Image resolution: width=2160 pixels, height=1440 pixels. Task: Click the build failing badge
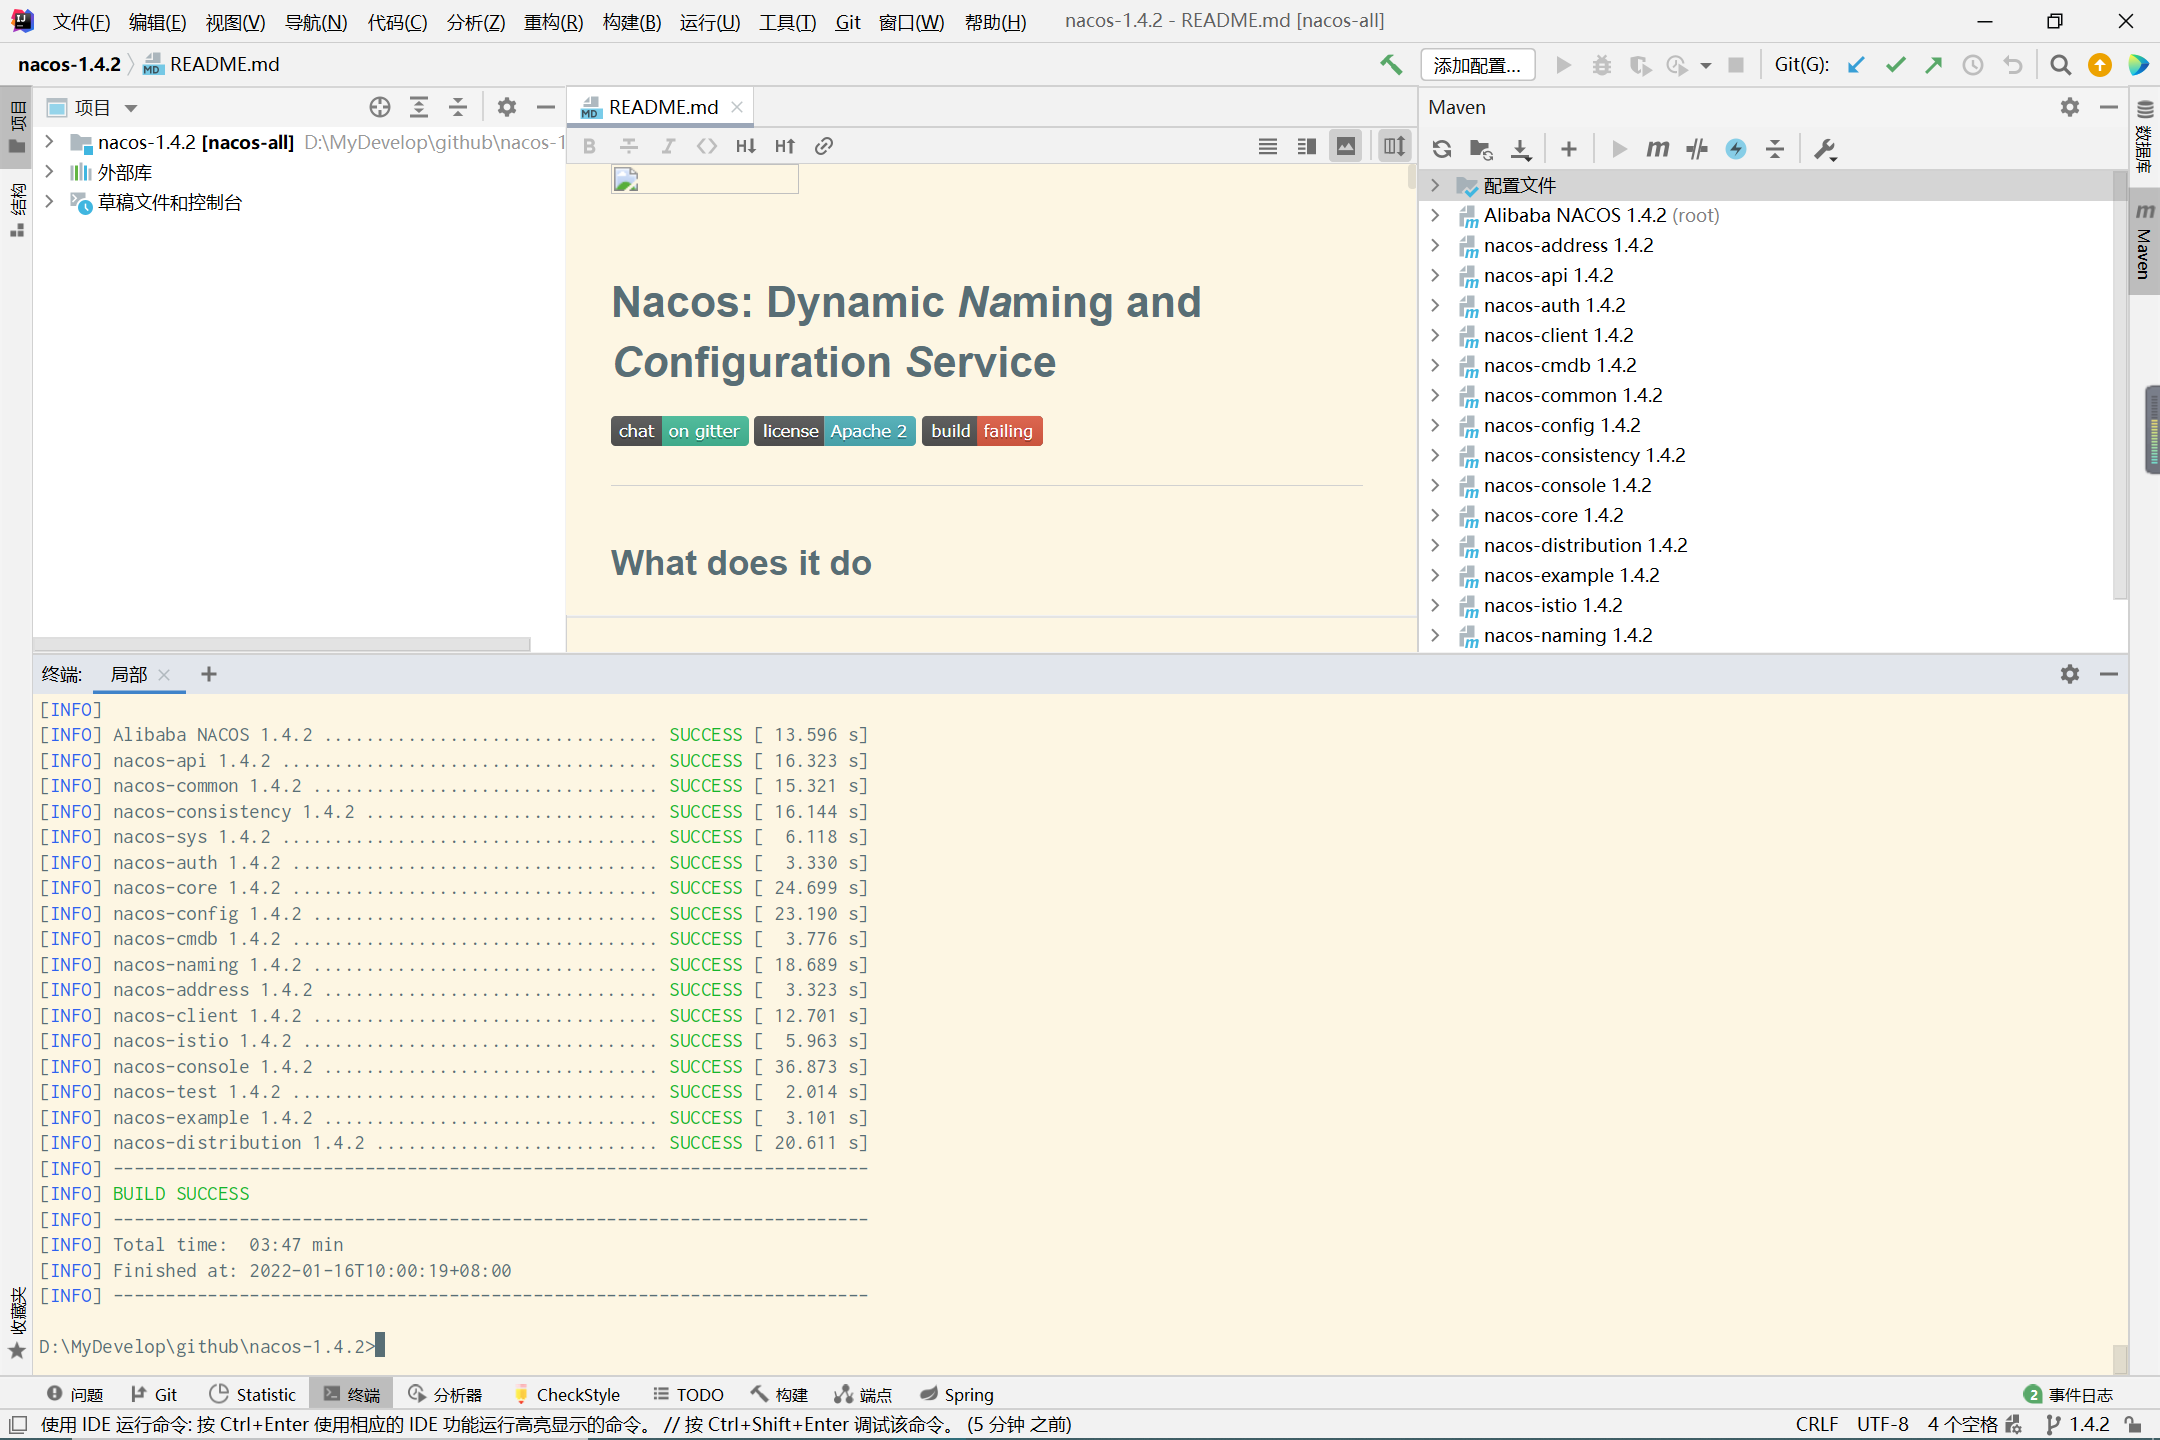coord(982,431)
